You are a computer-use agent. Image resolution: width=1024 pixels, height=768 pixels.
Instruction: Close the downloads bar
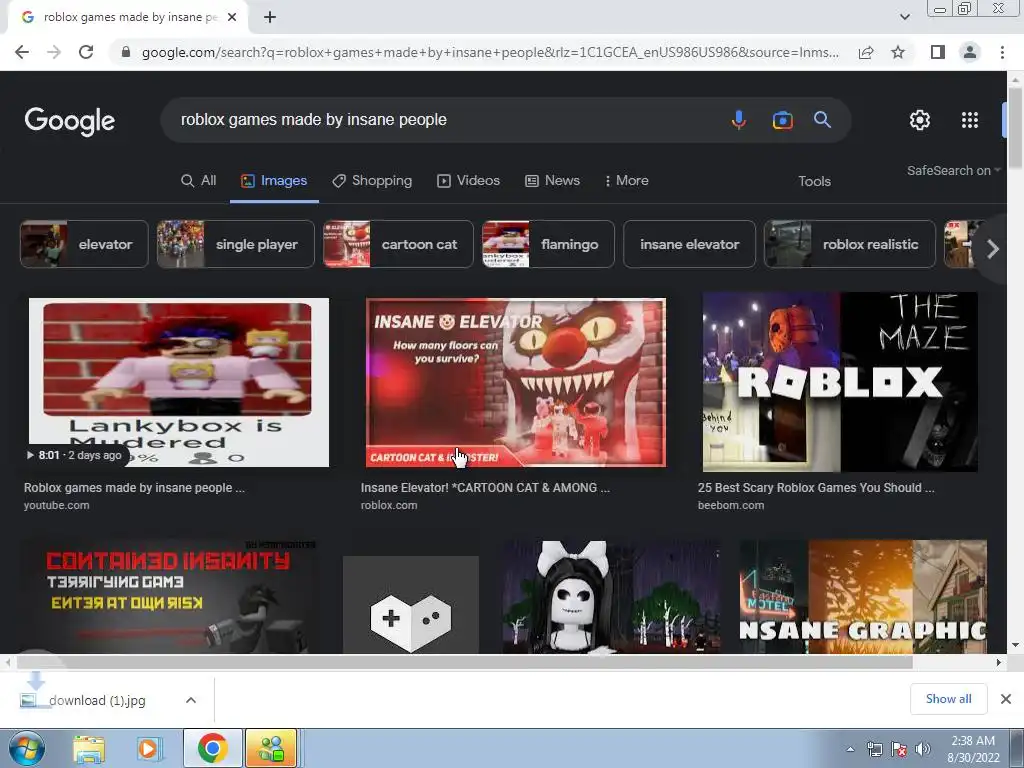(1006, 699)
